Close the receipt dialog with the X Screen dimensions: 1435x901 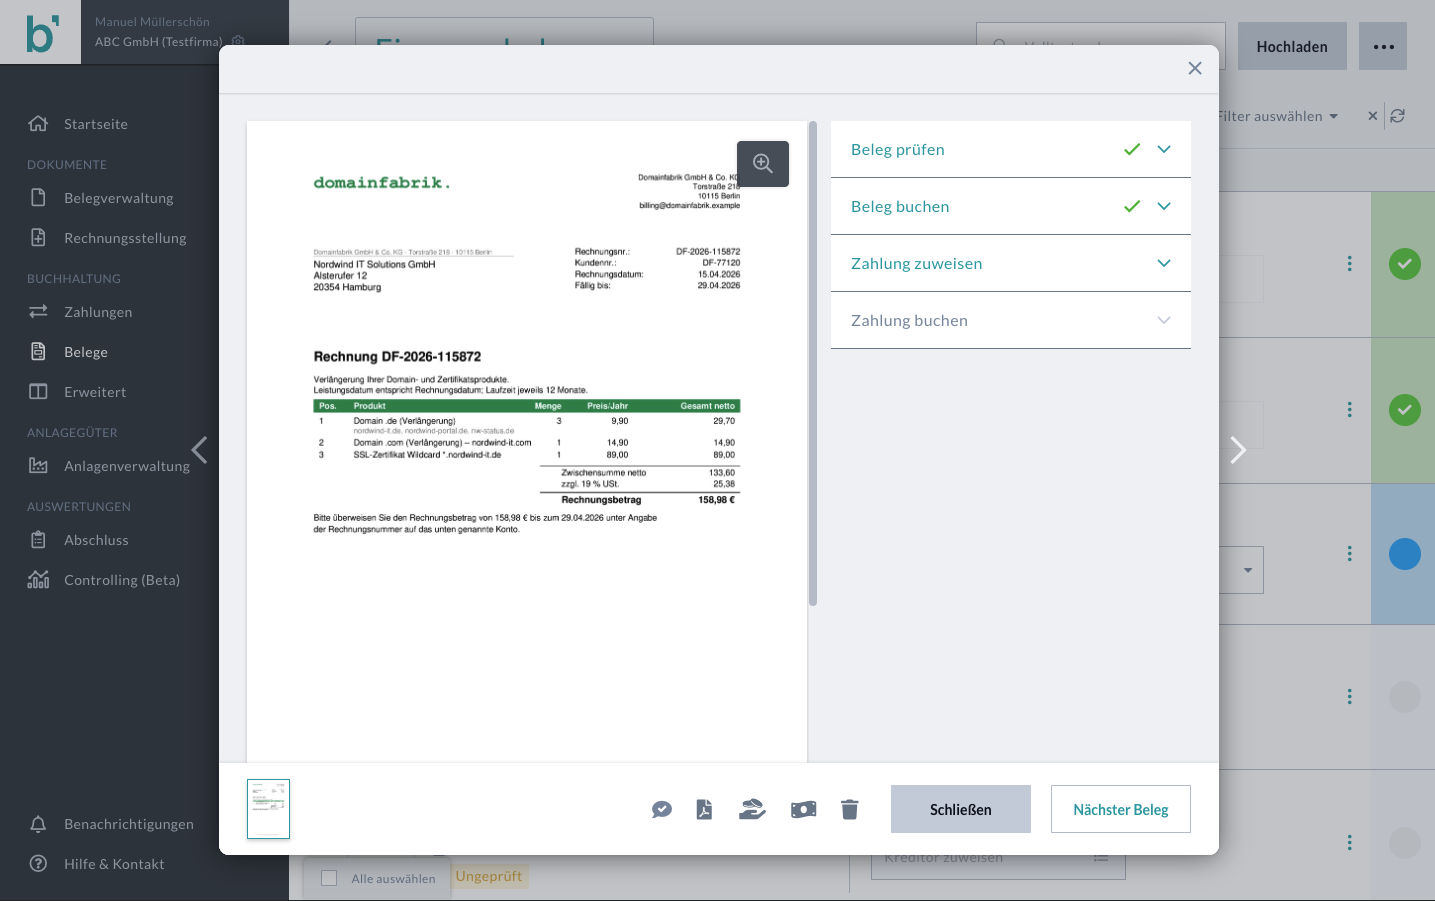click(1195, 68)
